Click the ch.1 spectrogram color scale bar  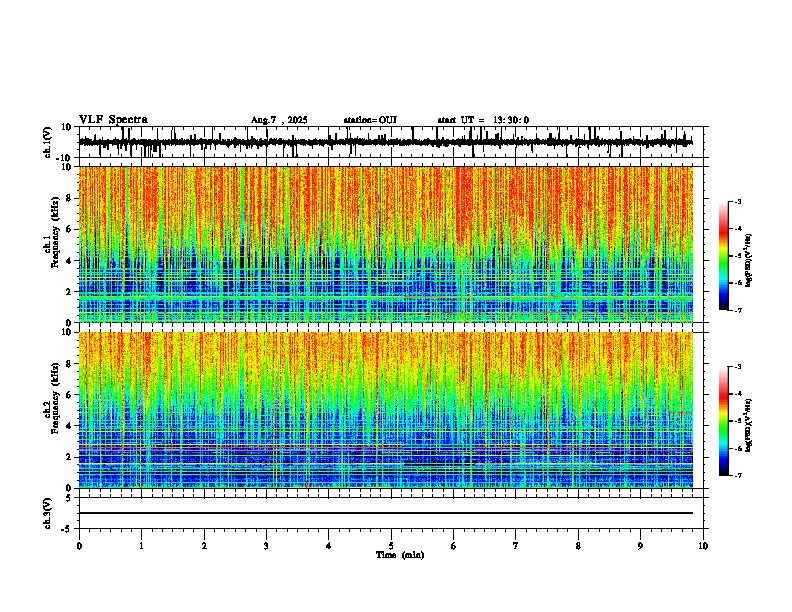(x=724, y=256)
